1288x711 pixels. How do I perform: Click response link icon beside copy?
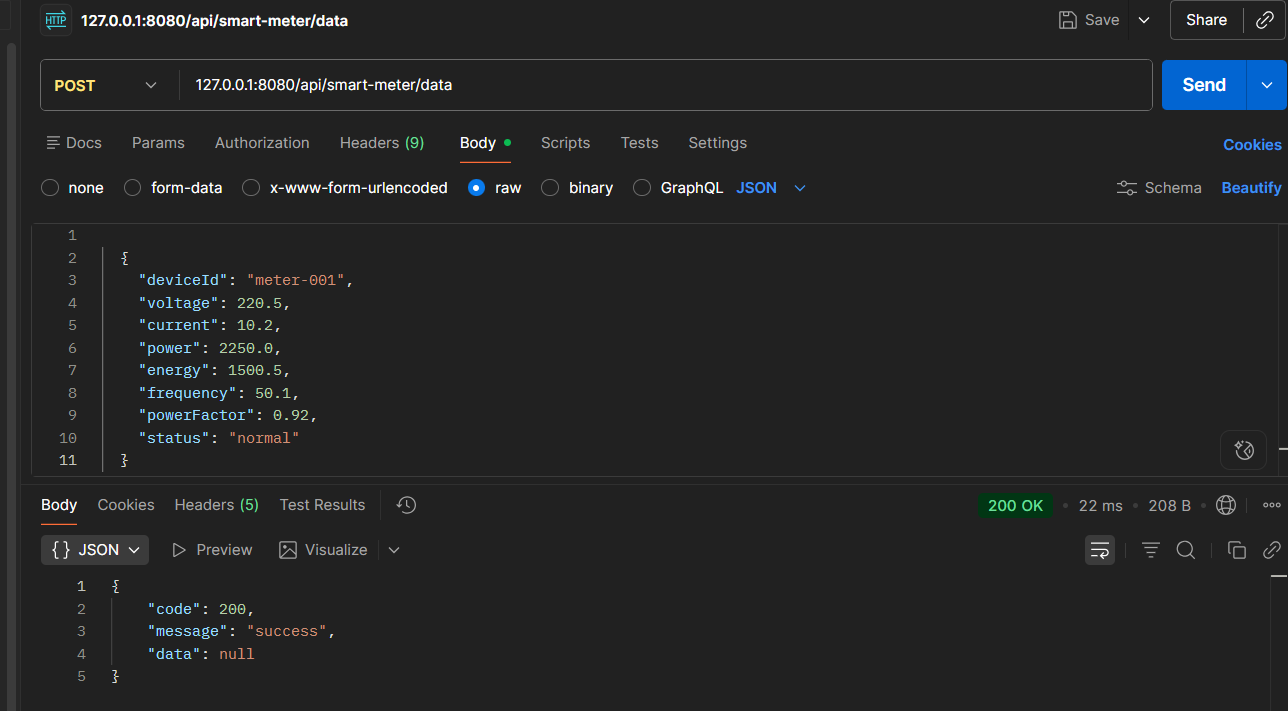tap(1272, 550)
